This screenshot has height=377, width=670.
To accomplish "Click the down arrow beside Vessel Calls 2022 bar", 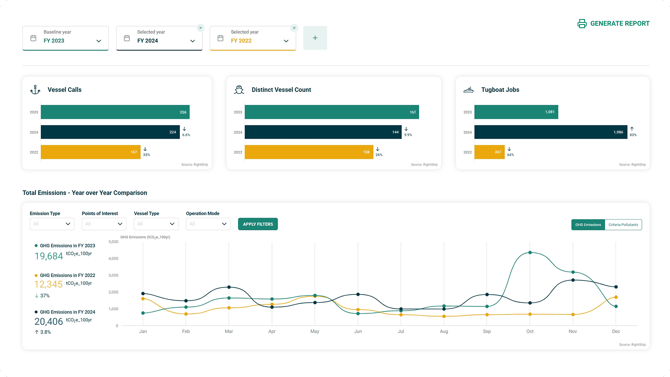I will 145,149.
